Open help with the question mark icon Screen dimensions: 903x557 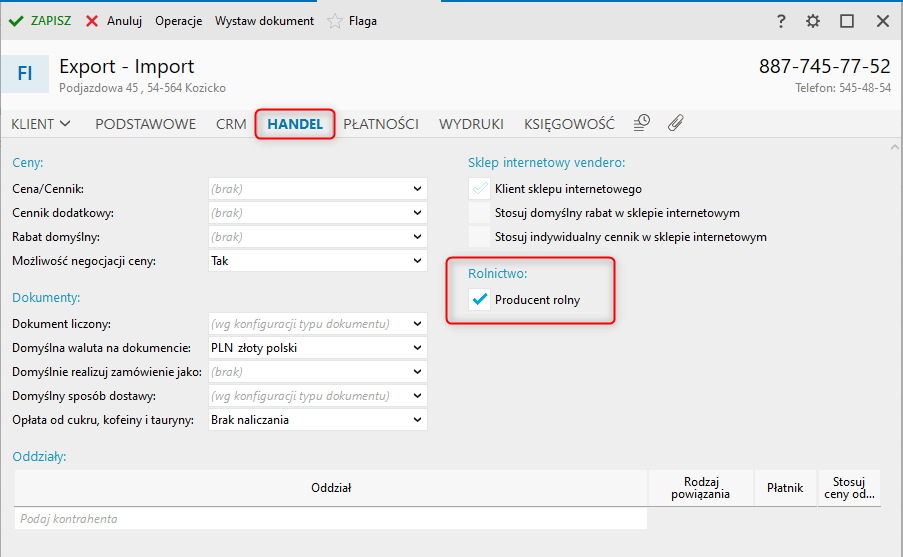point(781,21)
